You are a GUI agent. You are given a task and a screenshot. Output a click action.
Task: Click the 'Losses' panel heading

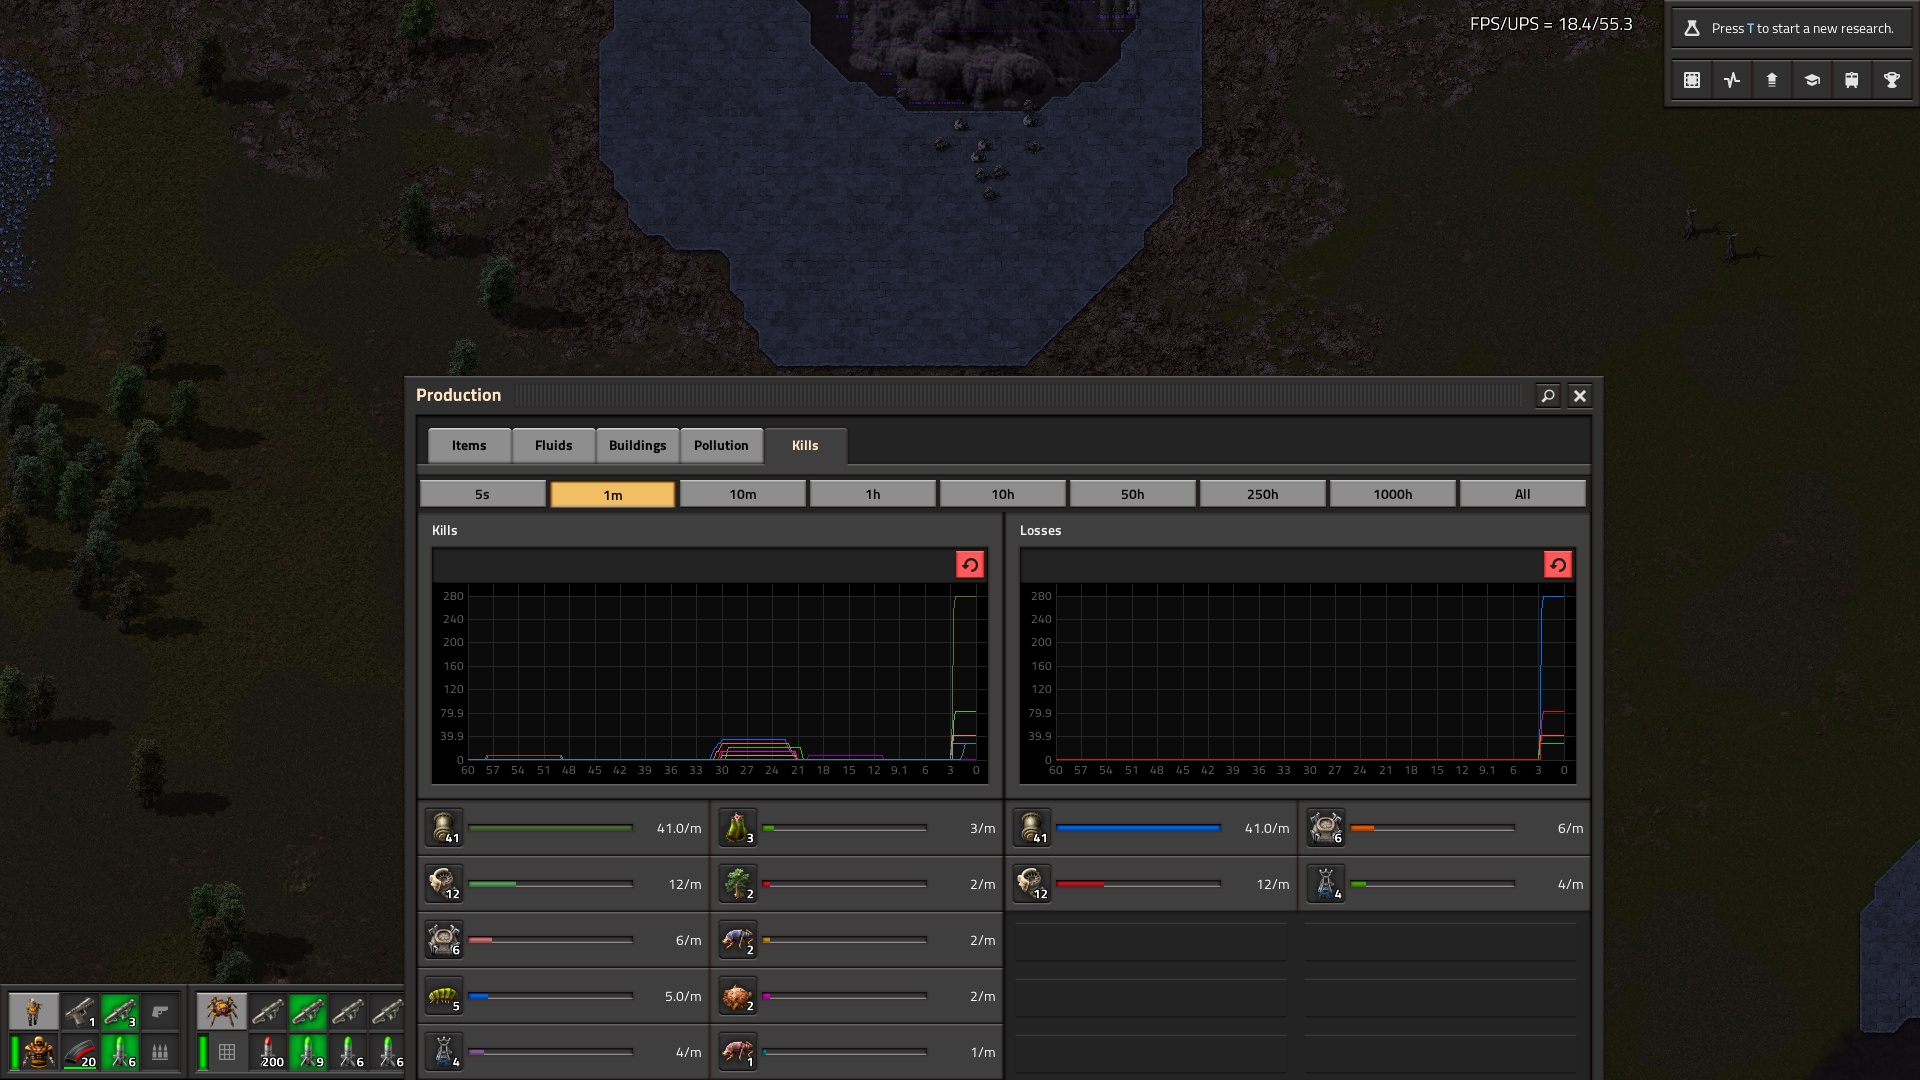point(1041,530)
